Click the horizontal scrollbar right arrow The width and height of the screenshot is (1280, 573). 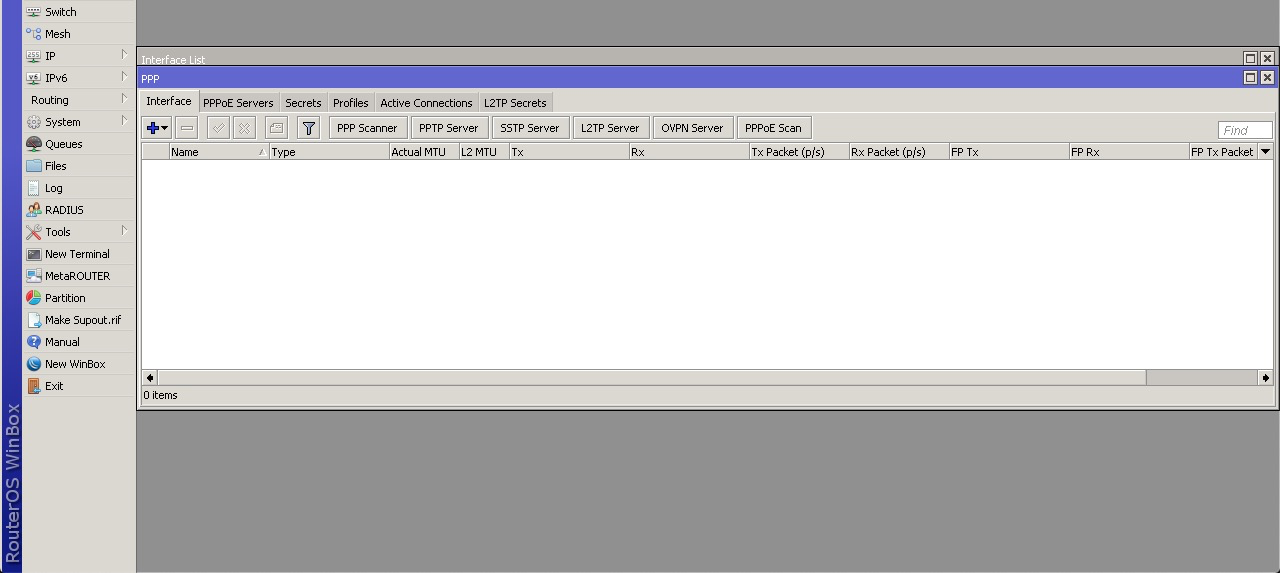tap(1265, 378)
